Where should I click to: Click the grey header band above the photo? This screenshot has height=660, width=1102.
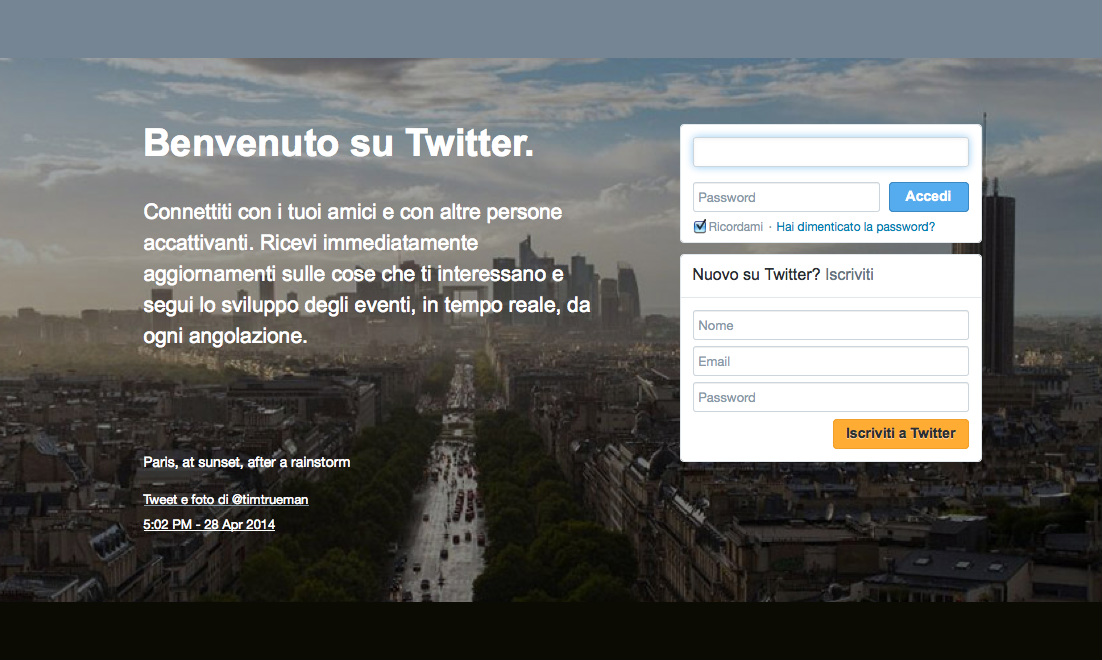pos(550,28)
